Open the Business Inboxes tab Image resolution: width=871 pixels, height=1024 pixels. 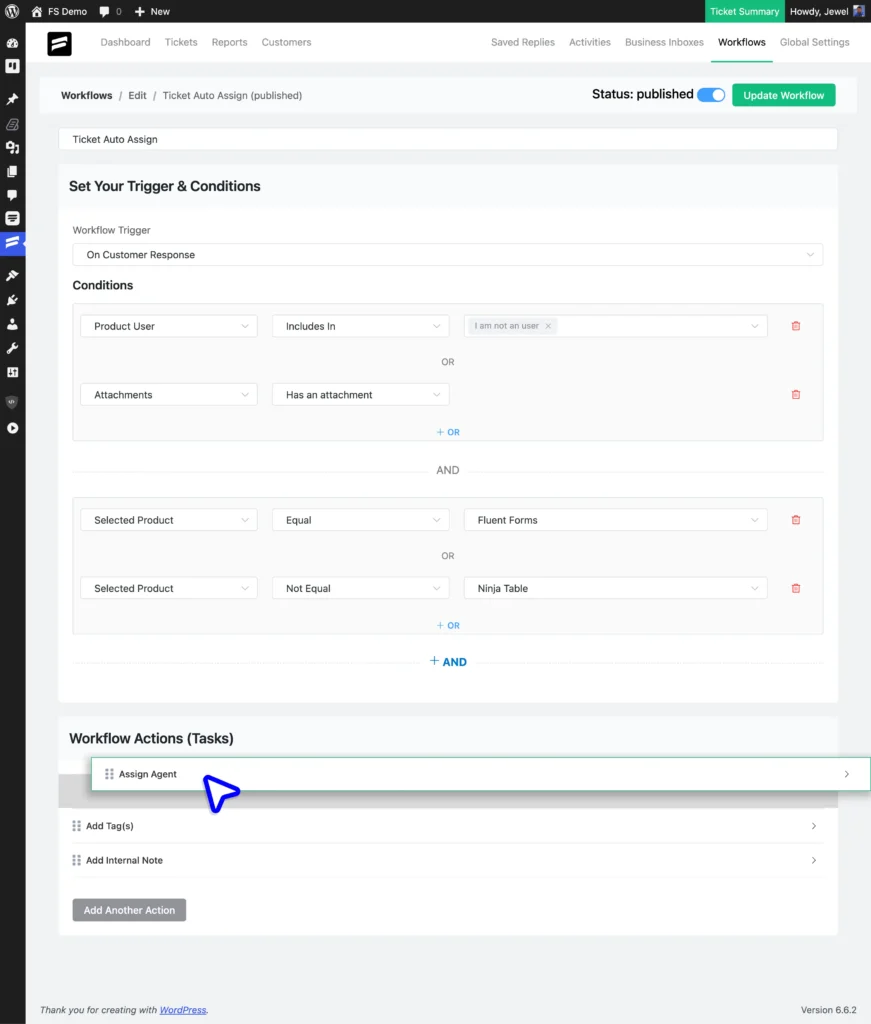664,42
